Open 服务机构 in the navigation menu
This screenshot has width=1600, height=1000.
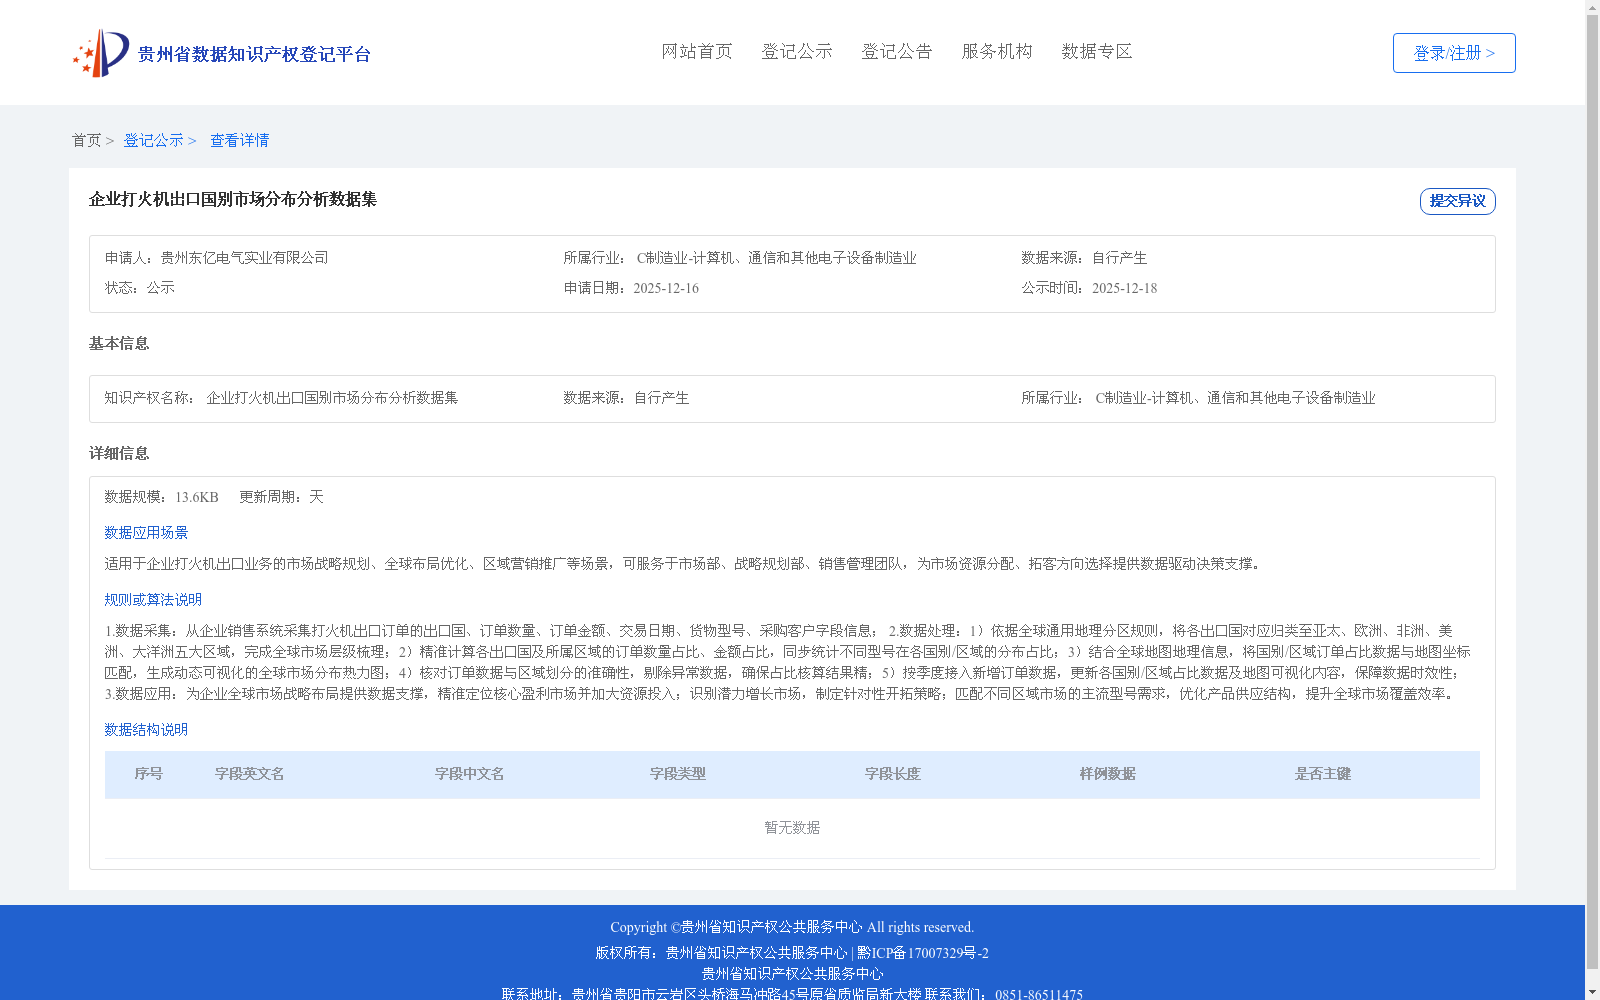997,52
